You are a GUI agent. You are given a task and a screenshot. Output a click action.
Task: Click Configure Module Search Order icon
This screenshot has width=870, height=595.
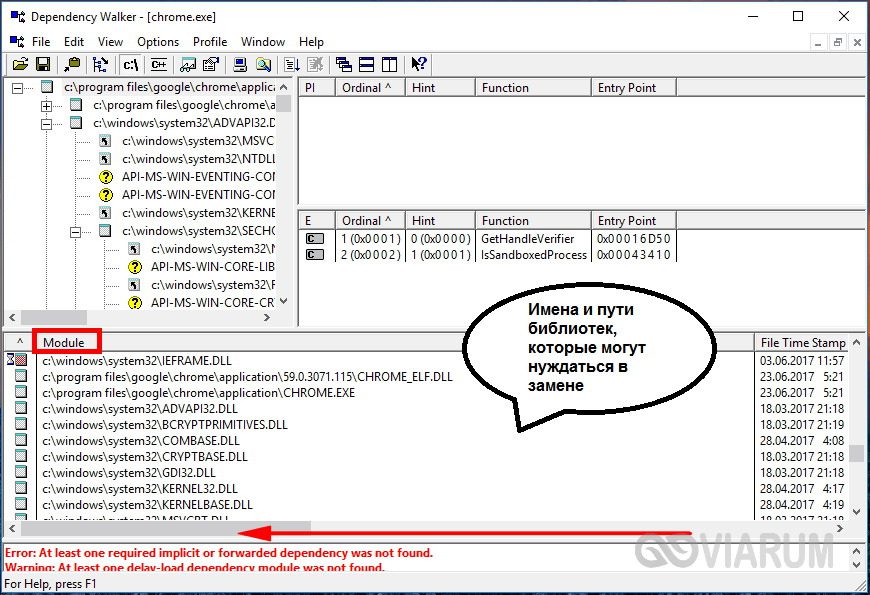click(263, 64)
